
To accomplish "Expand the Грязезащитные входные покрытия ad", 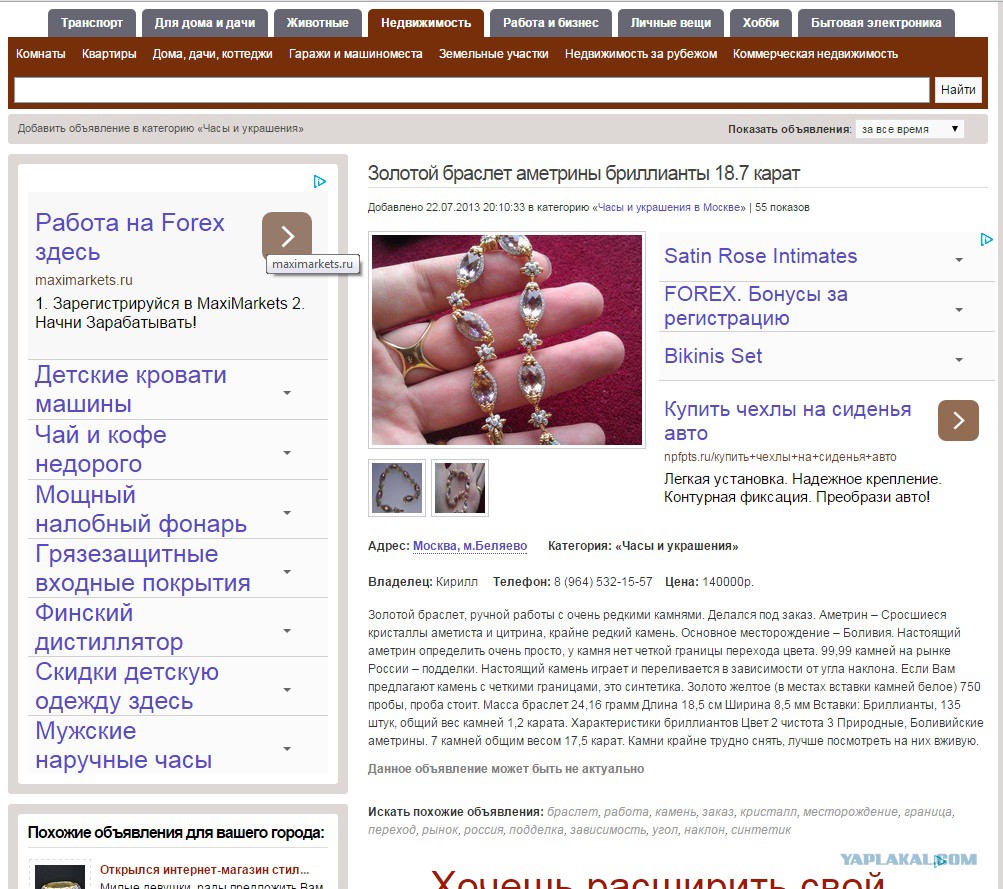I will pyautogui.click(x=287, y=572).
